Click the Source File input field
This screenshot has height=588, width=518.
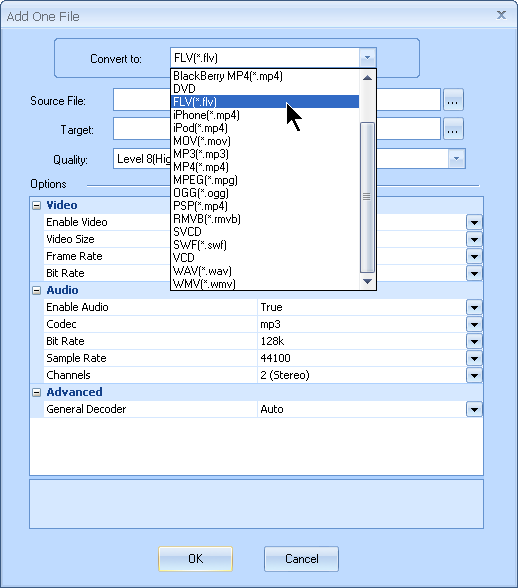pyautogui.click(x=277, y=100)
